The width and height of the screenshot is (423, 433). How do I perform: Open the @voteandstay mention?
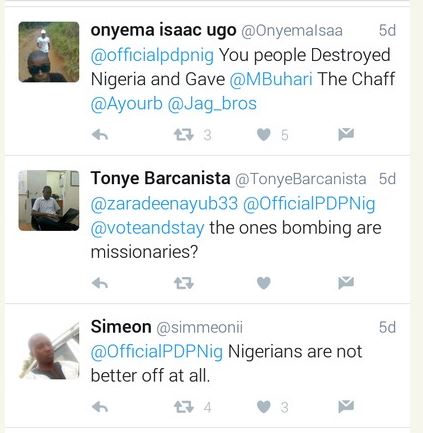[x=147, y=228]
